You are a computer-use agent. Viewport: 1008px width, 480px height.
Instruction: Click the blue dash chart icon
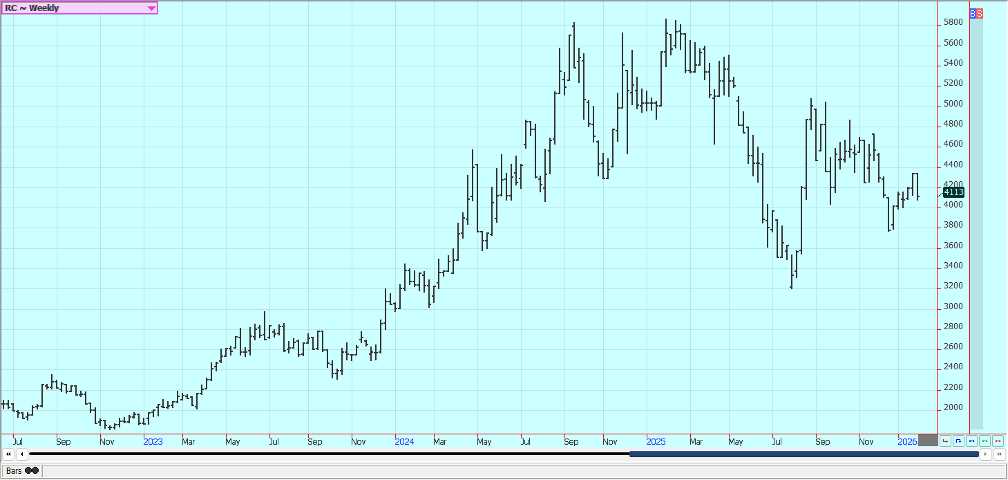point(972,441)
